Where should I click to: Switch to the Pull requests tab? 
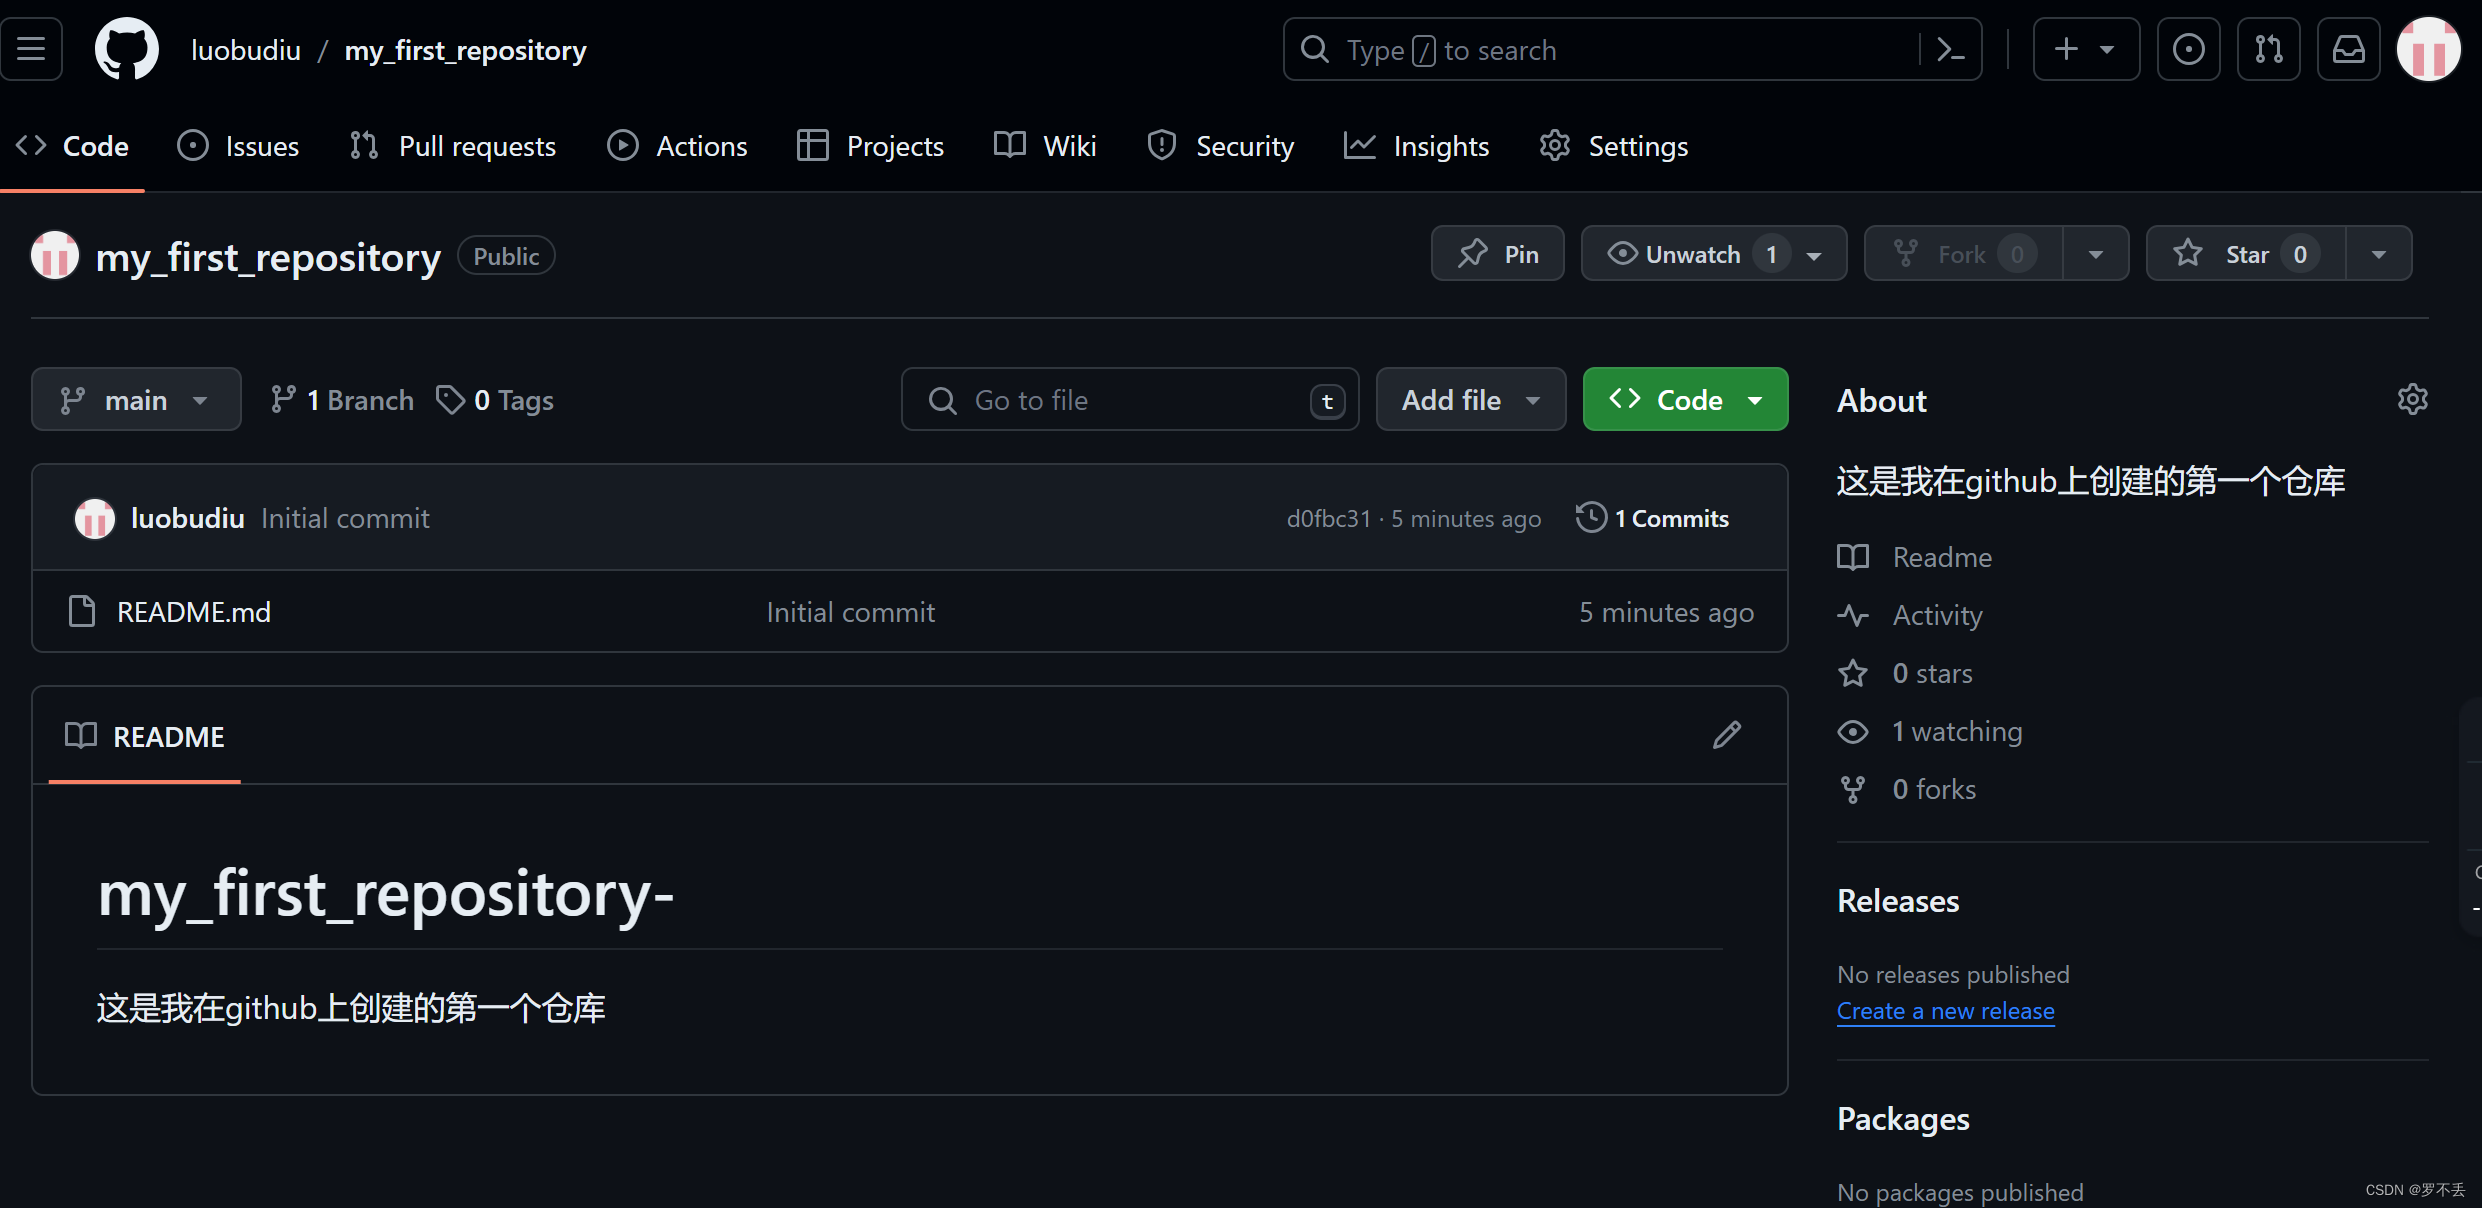pyautogui.click(x=453, y=146)
